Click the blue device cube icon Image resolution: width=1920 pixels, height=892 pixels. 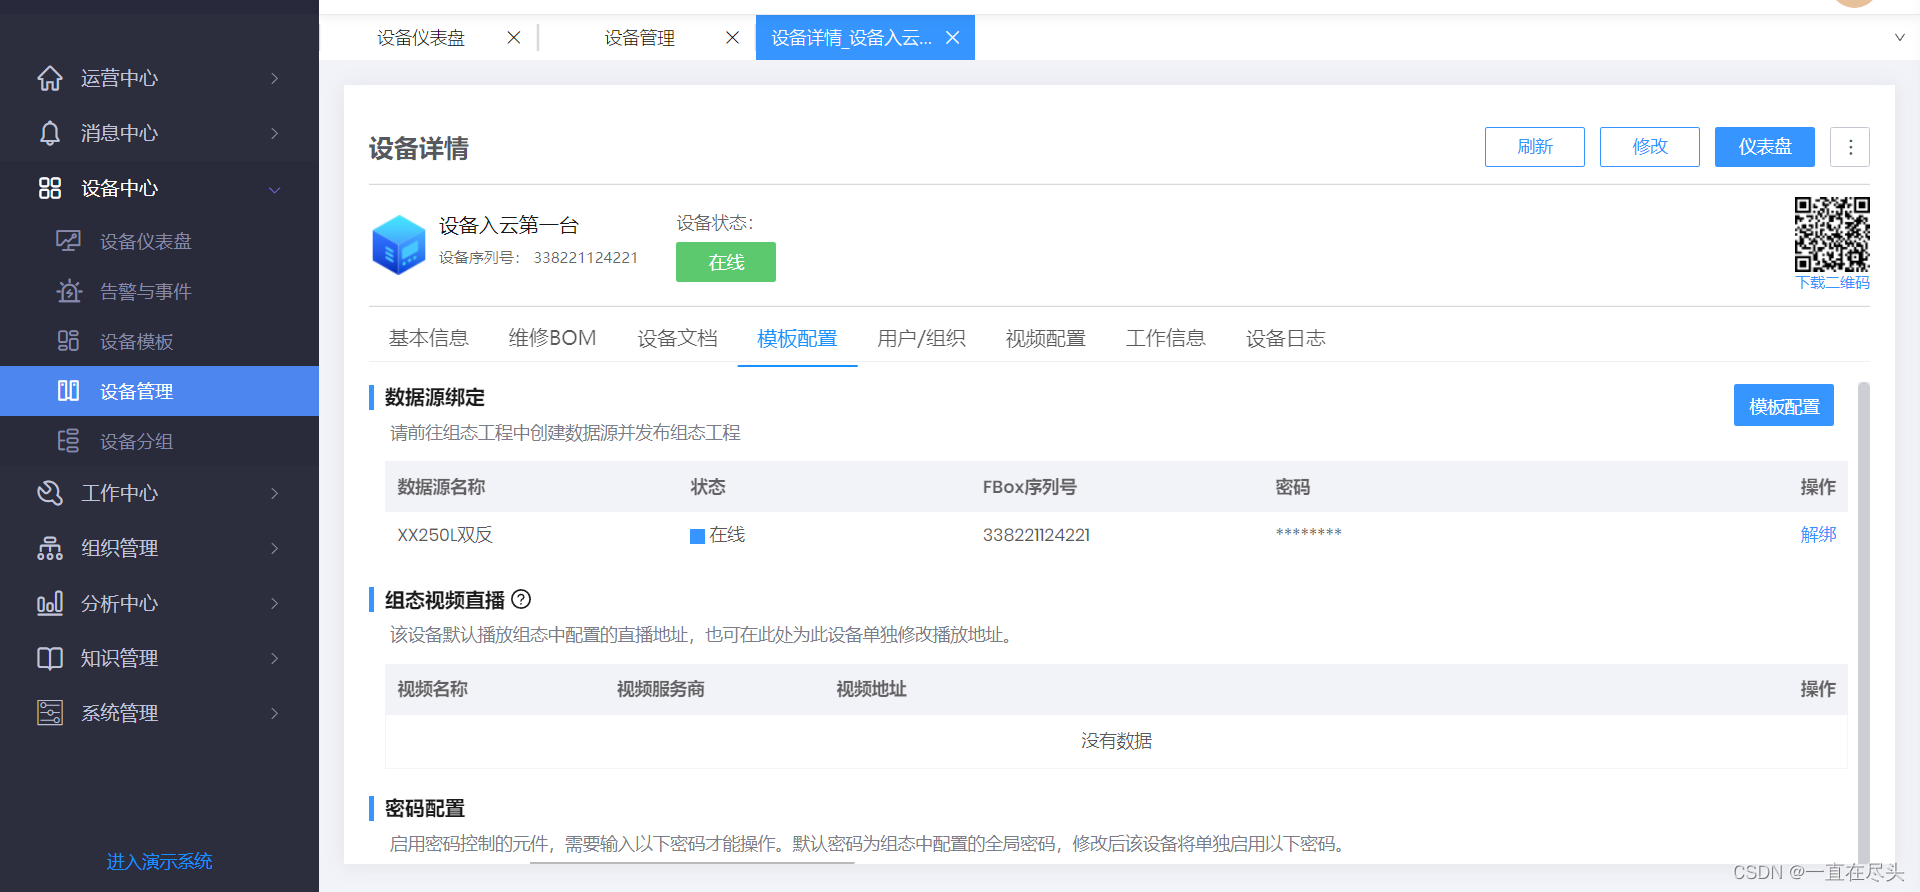click(399, 244)
